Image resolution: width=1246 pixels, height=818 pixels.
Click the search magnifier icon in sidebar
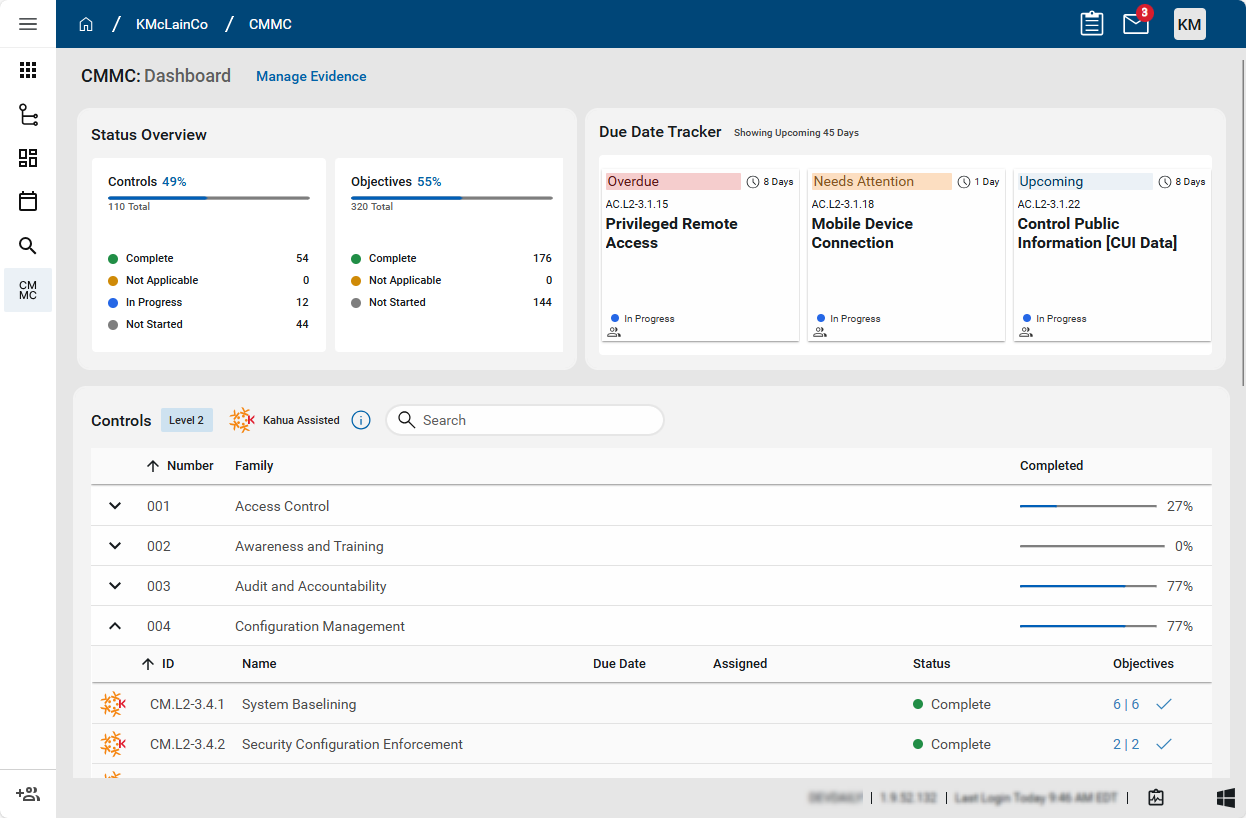(x=28, y=246)
